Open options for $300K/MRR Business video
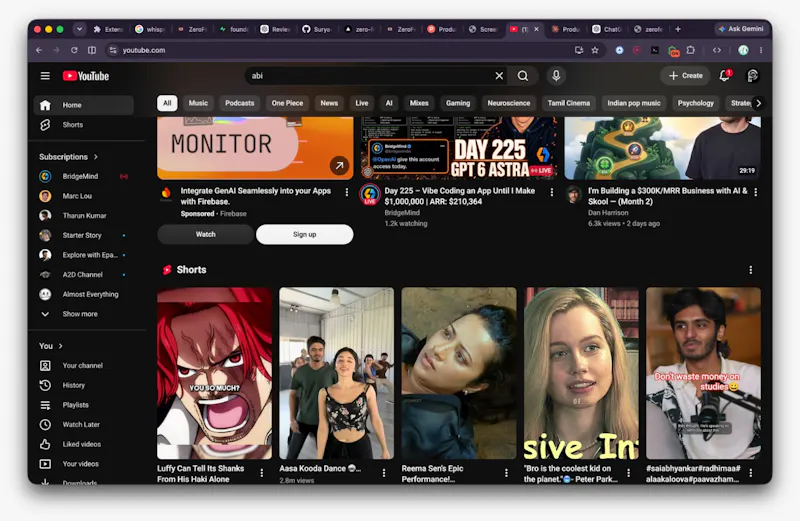800x521 pixels. click(x=756, y=192)
